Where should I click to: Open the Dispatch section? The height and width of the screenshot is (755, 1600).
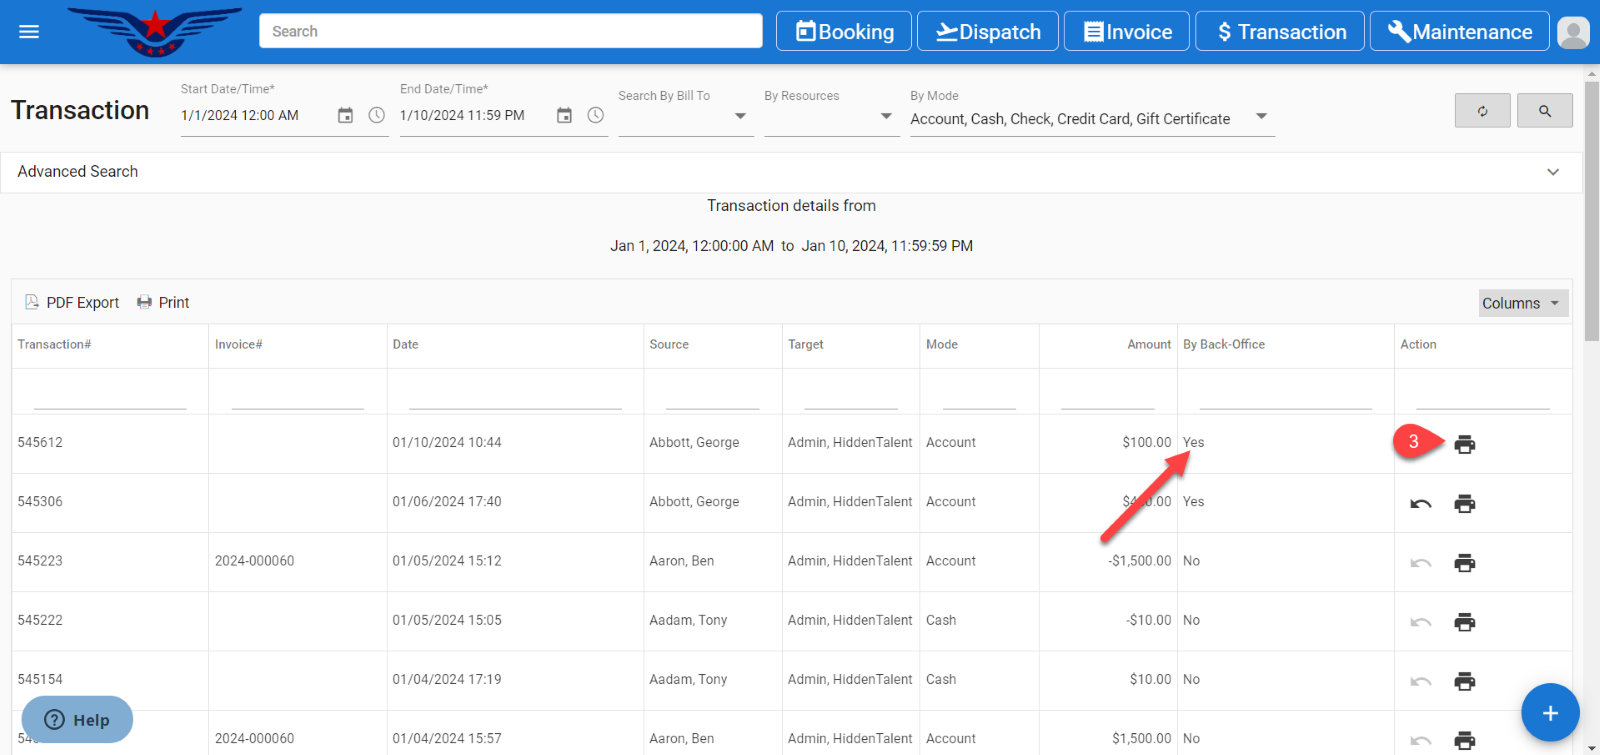(x=987, y=32)
